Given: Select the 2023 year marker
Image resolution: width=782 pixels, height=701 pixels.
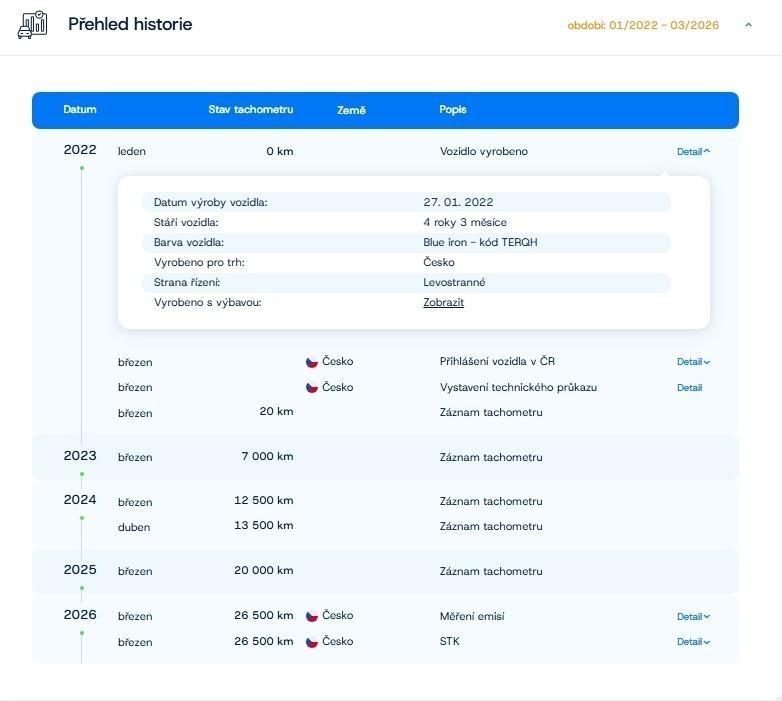Looking at the screenshot, I should [x=80, y=456].
